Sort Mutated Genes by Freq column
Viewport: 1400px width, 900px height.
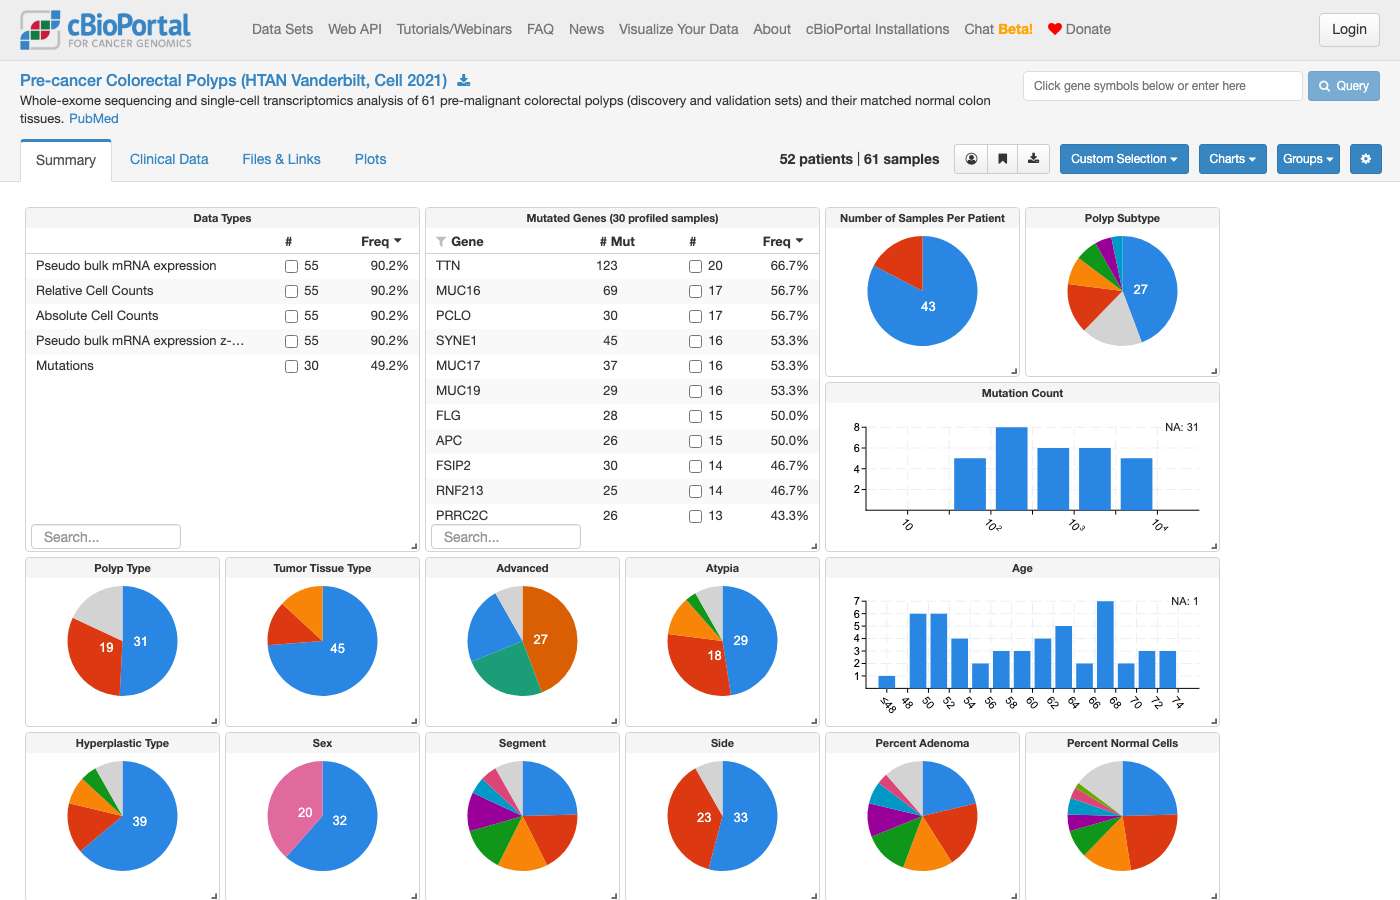coord(782,241)
